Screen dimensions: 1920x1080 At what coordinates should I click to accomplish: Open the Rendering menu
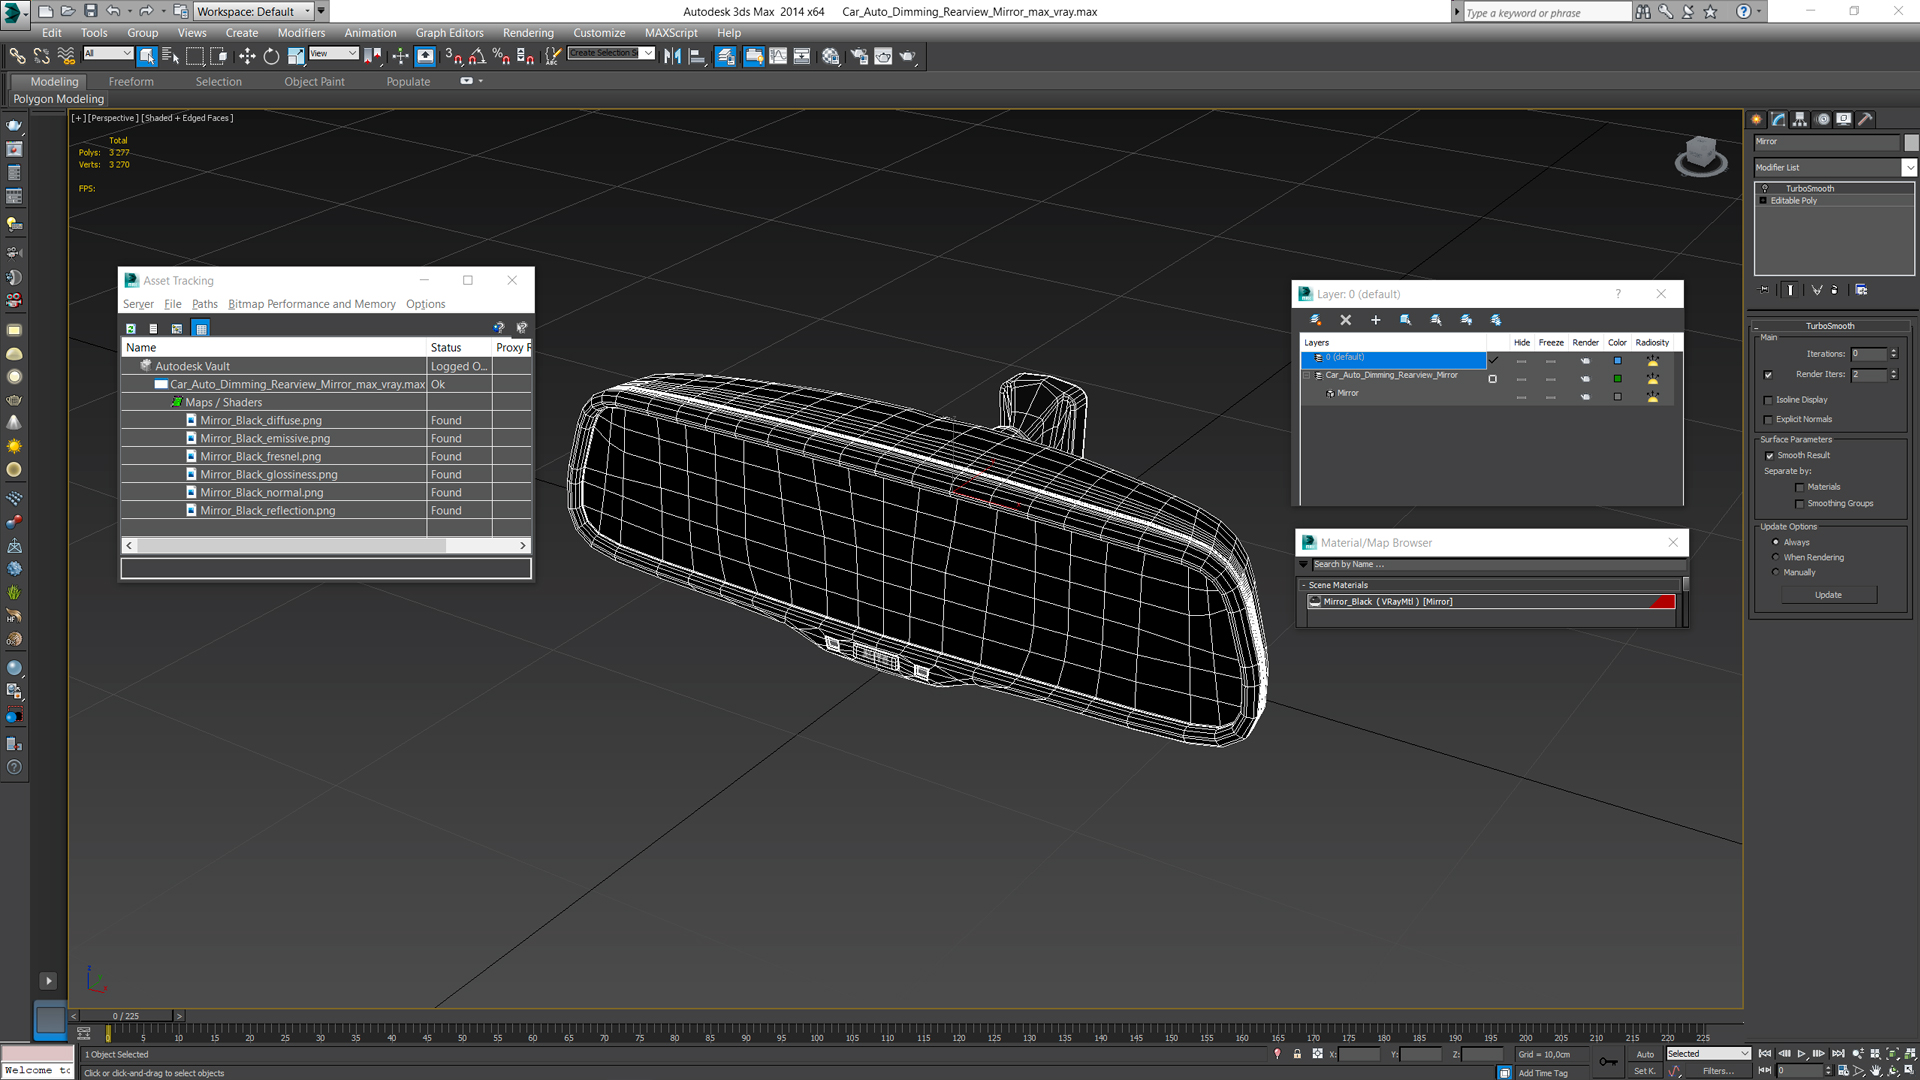[x=528, y=32]
